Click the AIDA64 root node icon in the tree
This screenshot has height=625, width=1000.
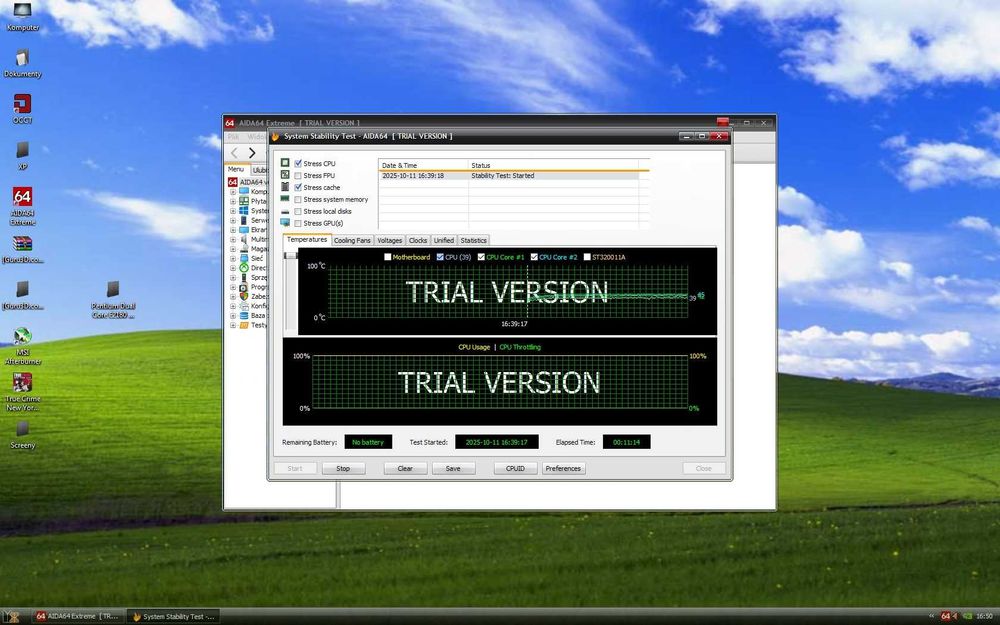(x=233, y=182)
